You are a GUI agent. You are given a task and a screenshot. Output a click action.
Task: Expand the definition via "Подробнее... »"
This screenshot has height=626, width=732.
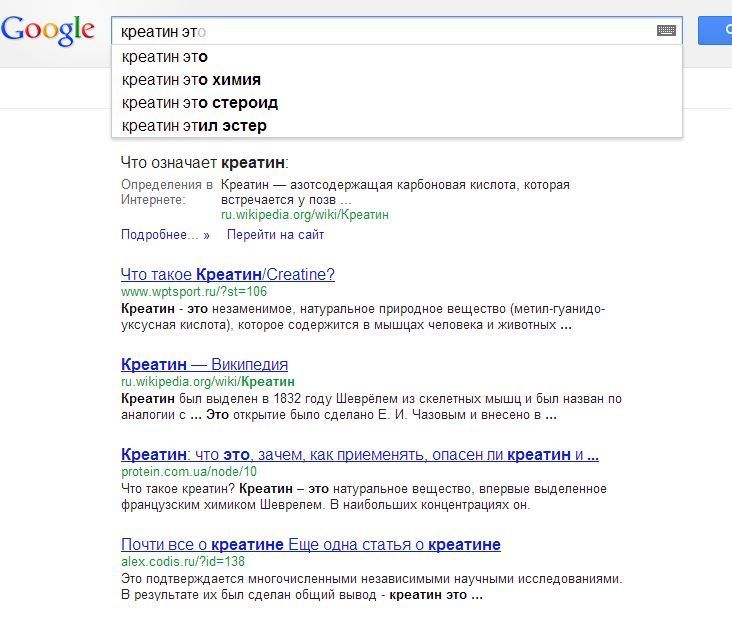pos(165,235)
